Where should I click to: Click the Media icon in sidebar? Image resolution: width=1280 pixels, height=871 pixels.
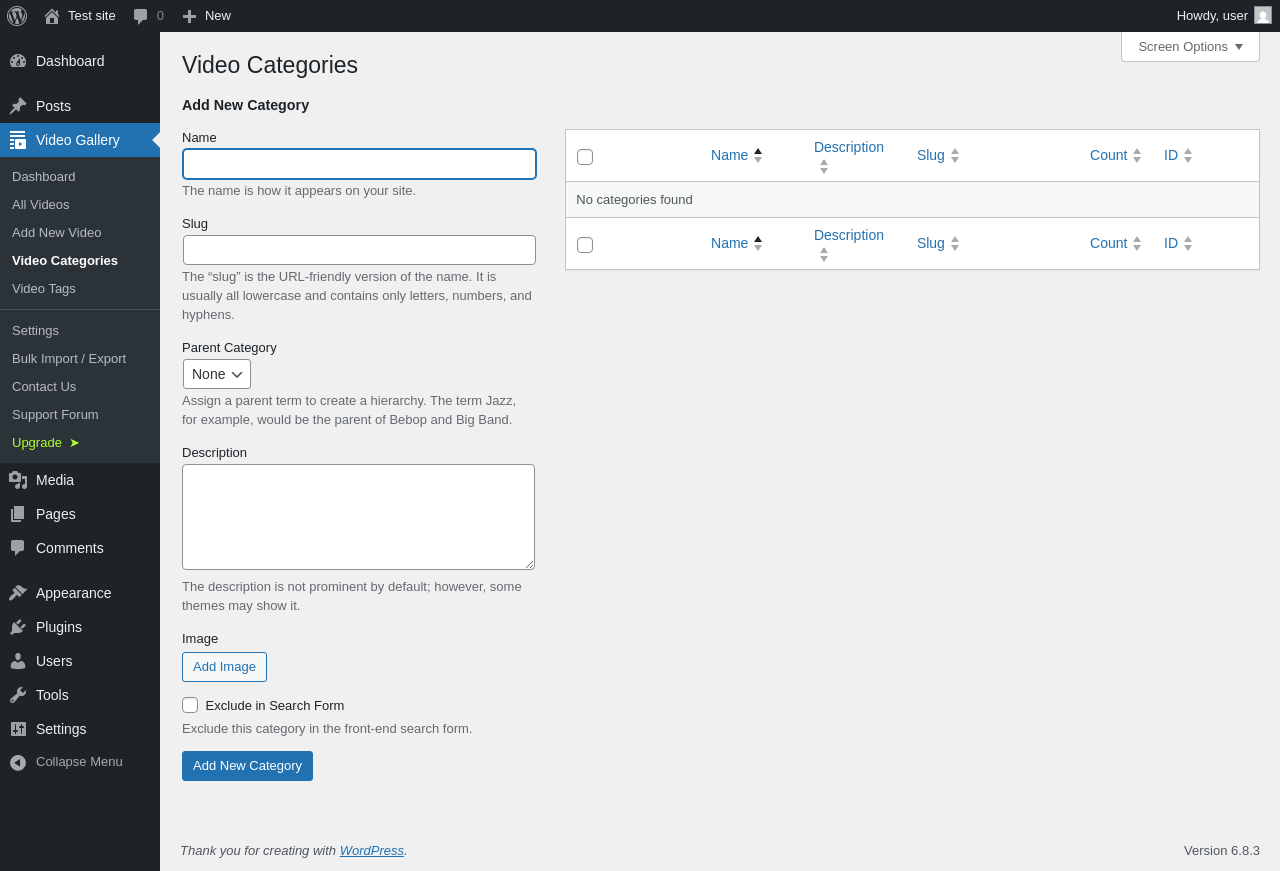18,480
